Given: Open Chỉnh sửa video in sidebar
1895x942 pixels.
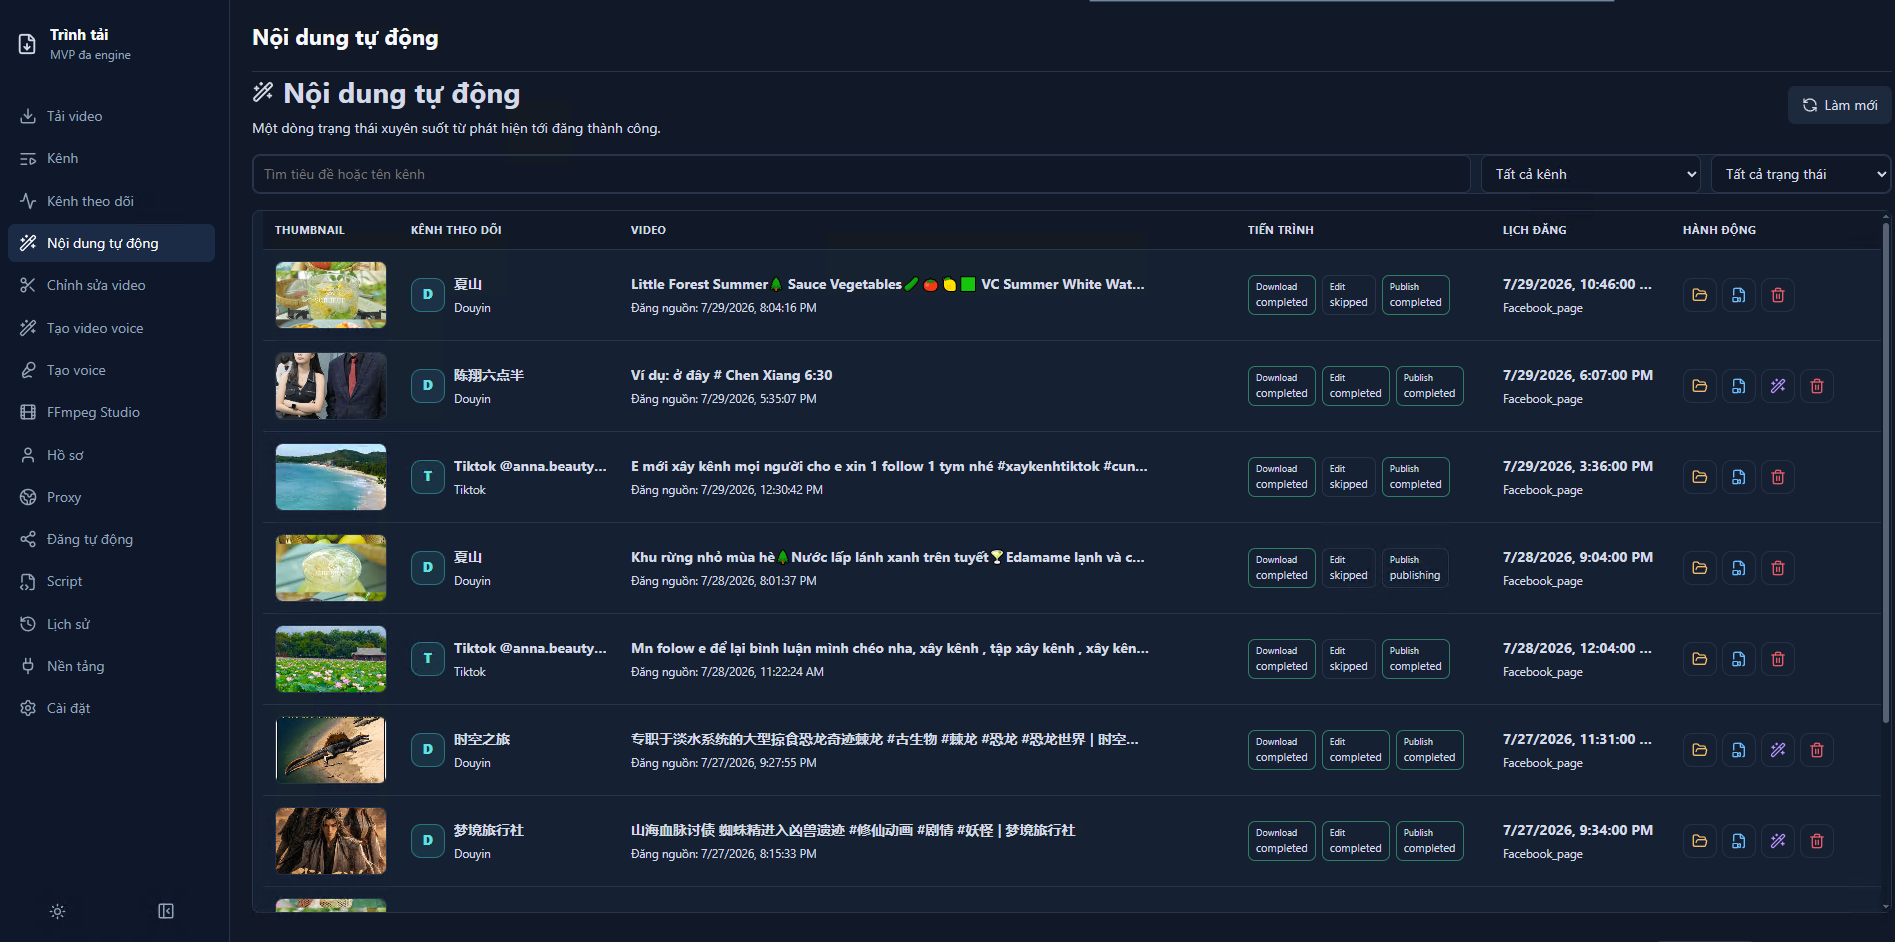Looking at the screenshot, I should pos(111,285).
